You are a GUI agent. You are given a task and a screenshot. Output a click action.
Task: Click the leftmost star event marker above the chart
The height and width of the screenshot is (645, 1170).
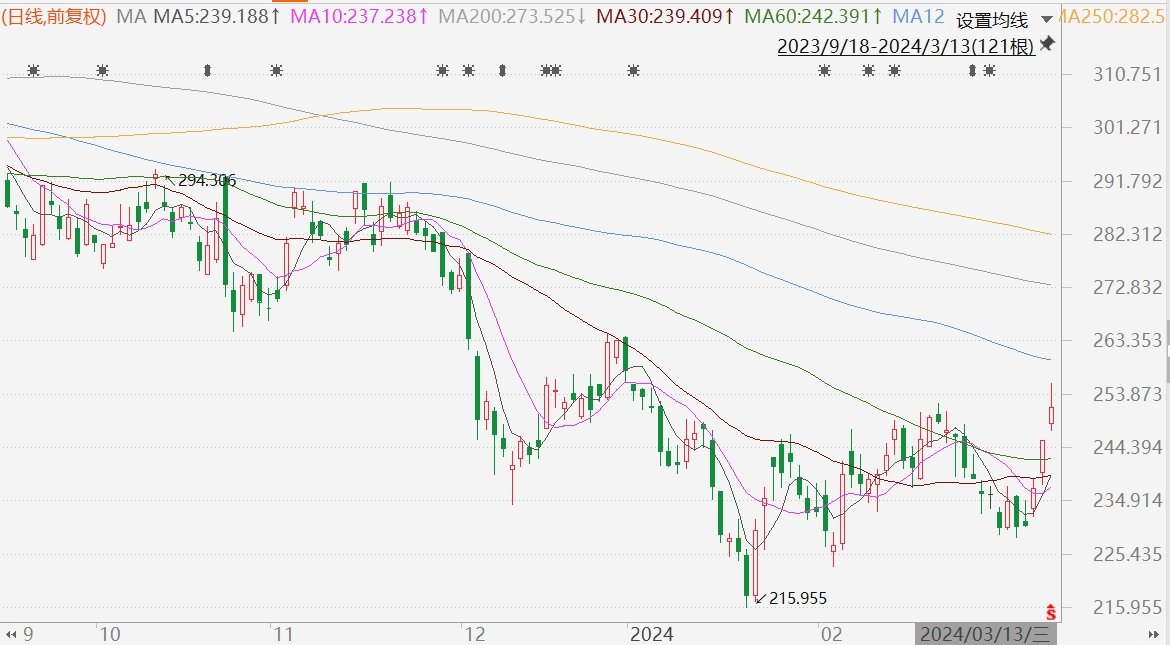pos(34,71)
